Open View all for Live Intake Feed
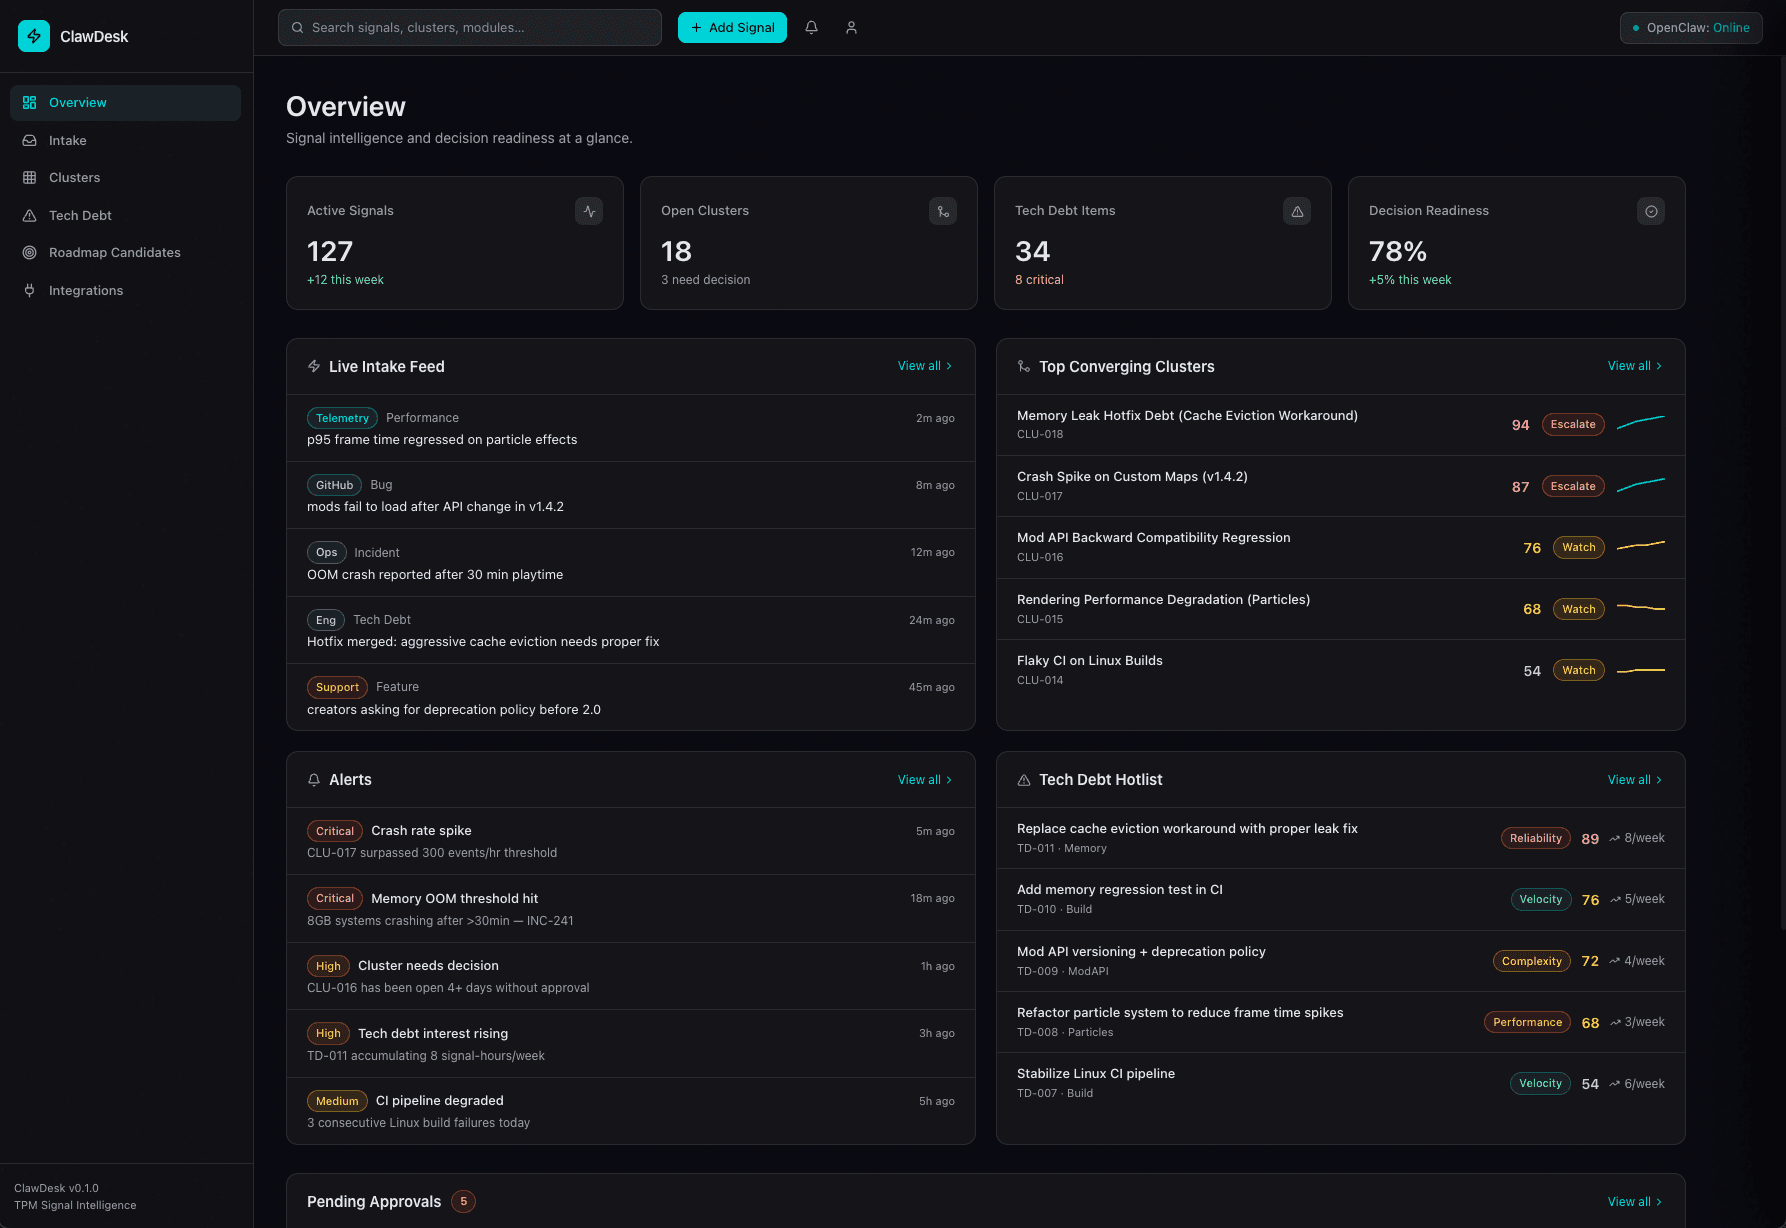 coord(924,366)
